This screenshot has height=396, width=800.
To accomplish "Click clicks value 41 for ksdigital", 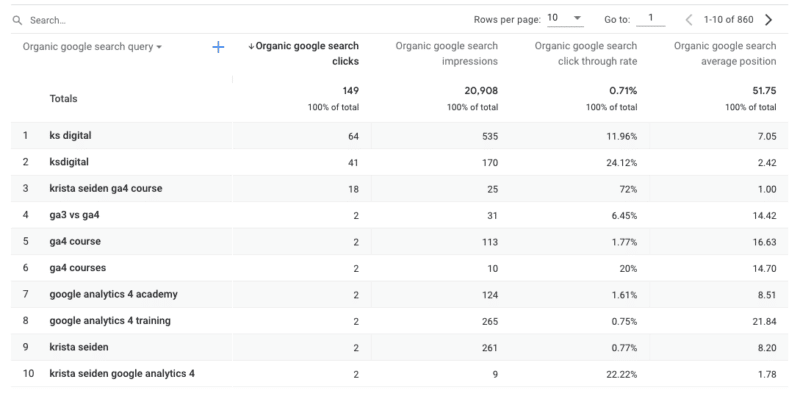I will [353, 163].
